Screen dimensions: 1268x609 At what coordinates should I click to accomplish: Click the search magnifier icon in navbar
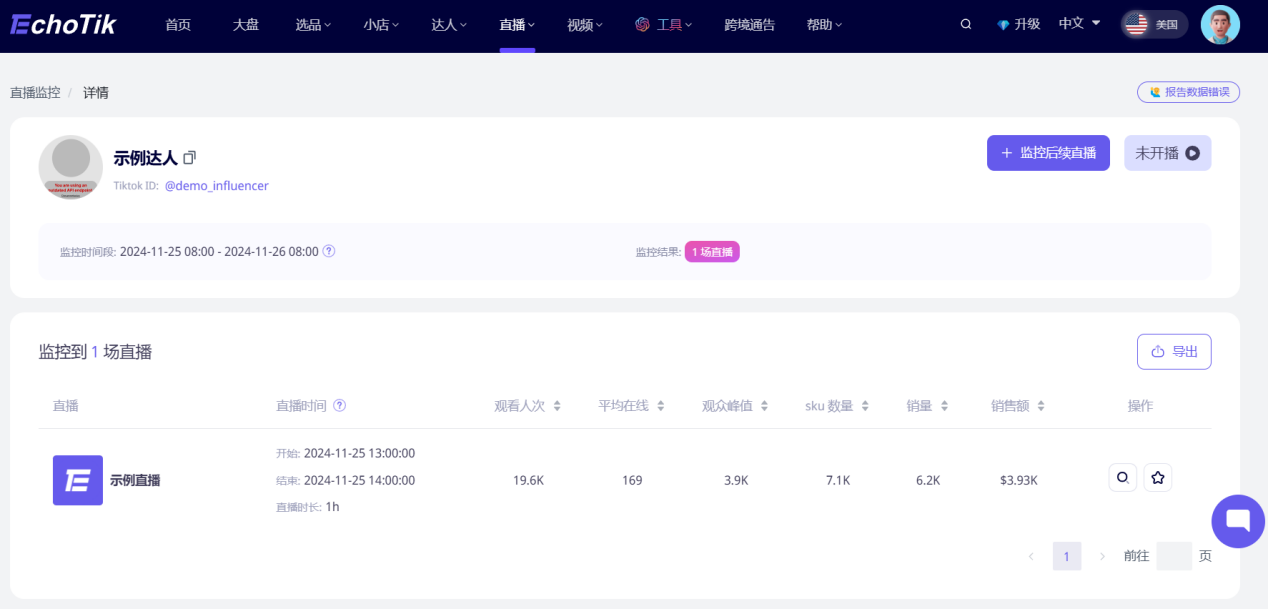coord(965,25)
